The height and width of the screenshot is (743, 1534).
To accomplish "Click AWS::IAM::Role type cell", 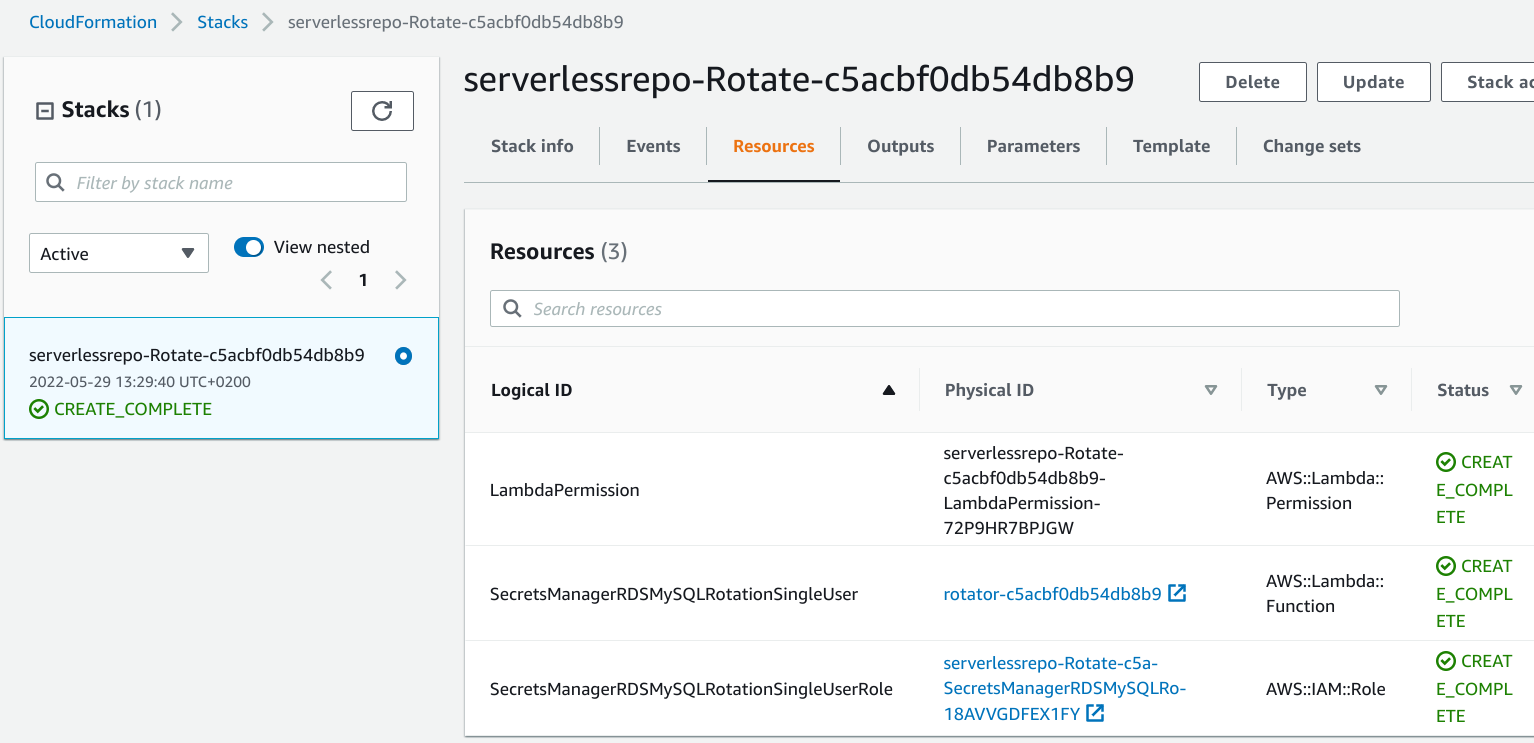I will point(1326,689).
